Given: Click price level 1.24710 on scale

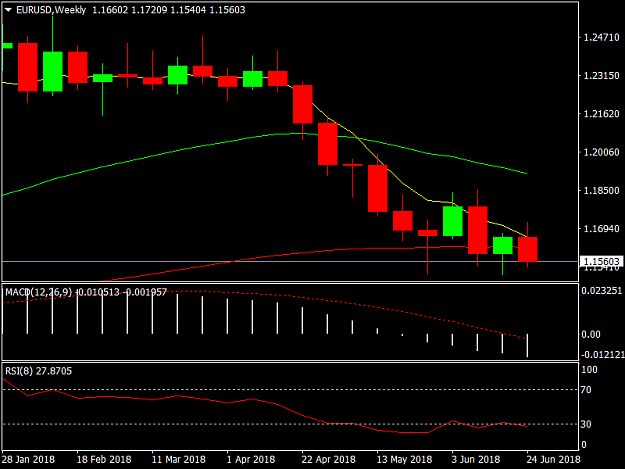Looking at the screenshot, I should point(601,37).
